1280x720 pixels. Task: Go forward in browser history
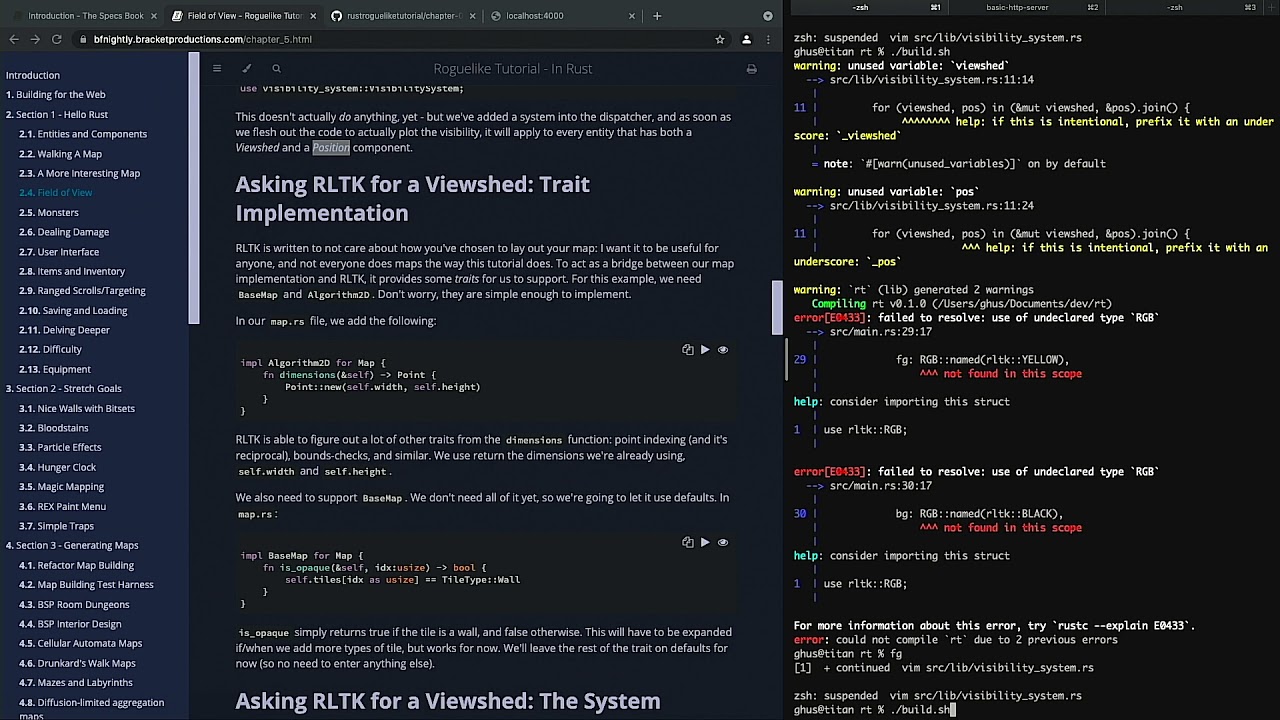(35, 39)
